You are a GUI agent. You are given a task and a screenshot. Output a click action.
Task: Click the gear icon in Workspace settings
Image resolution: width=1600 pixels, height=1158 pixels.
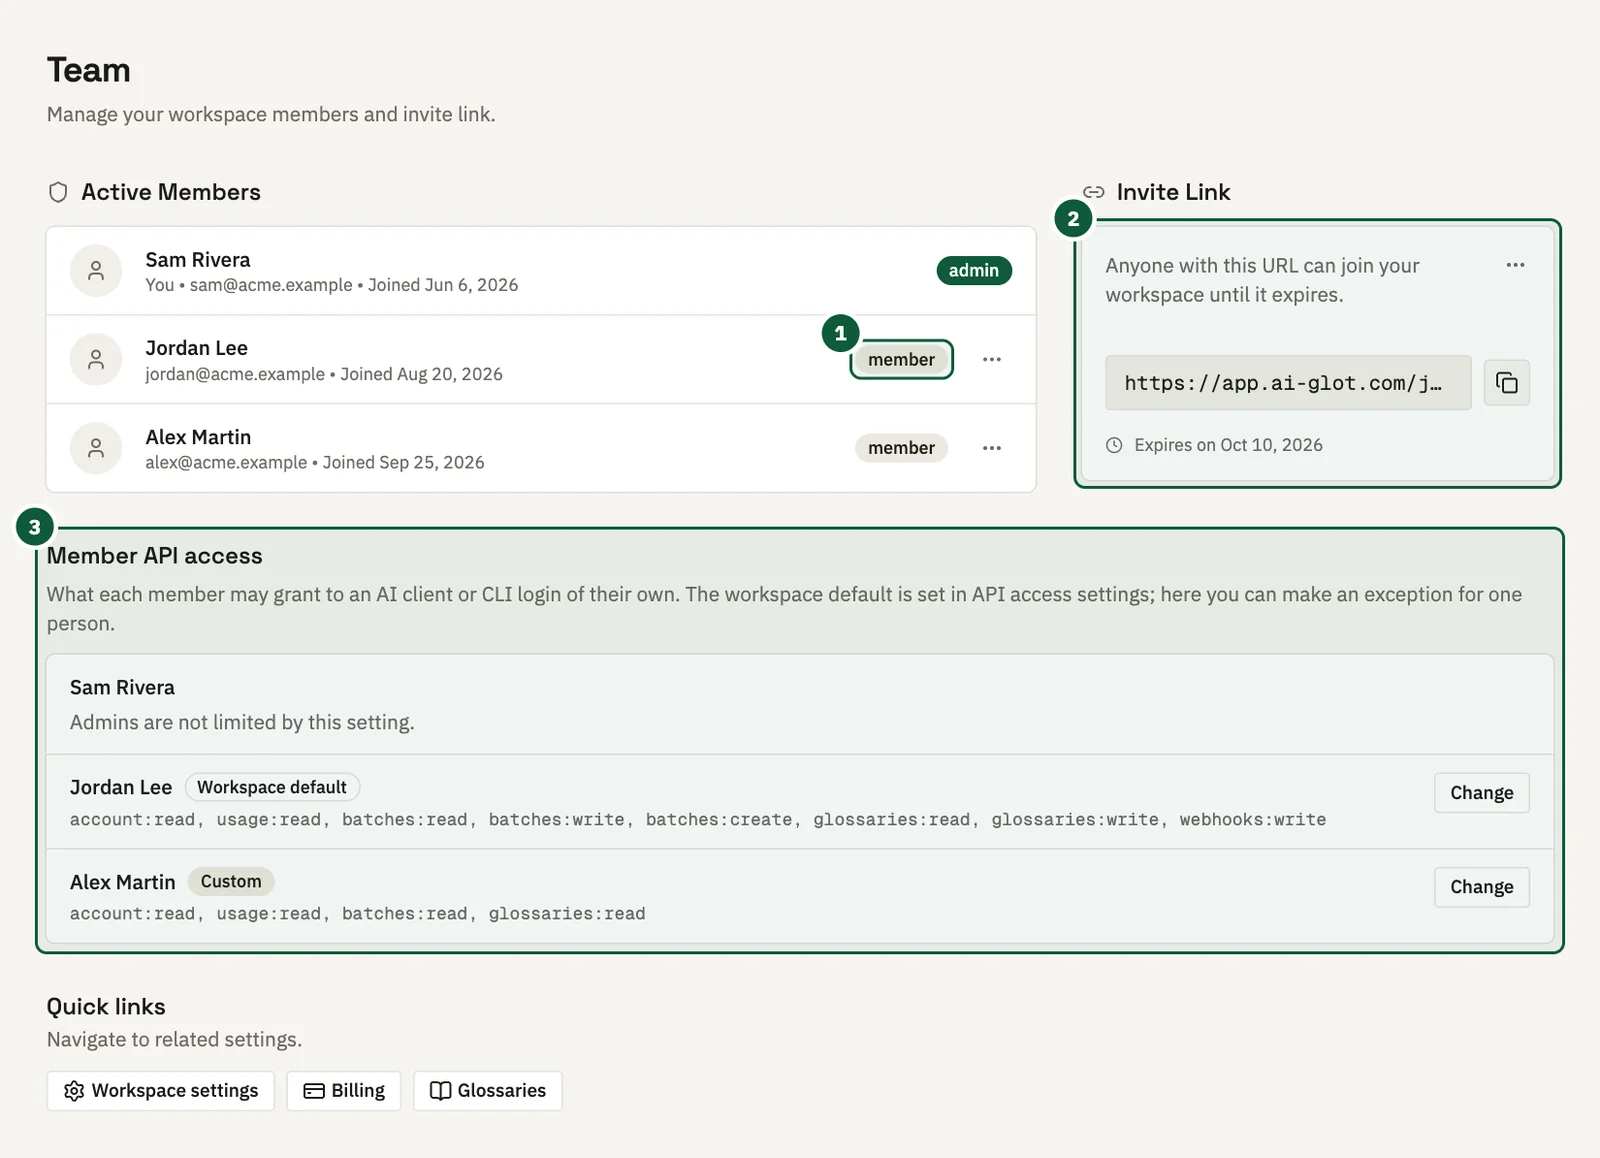(x=74, y=1091)
